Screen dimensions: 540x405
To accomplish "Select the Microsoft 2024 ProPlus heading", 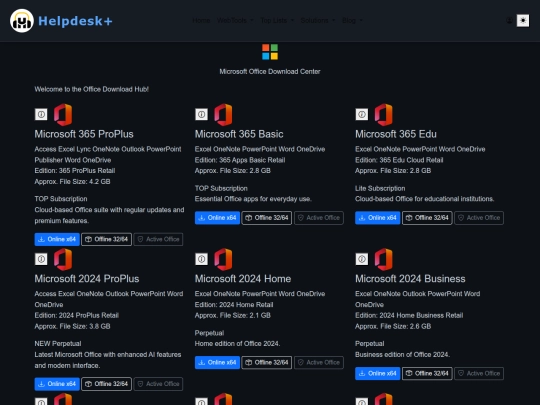I will pyautogui.click(x=87, y=279).
